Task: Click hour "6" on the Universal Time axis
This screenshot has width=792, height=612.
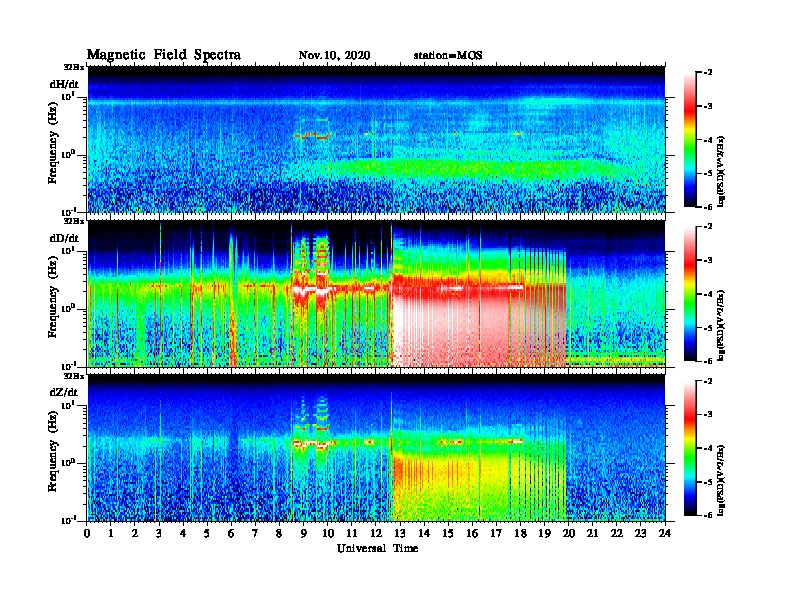Action: tap(231, 533)
